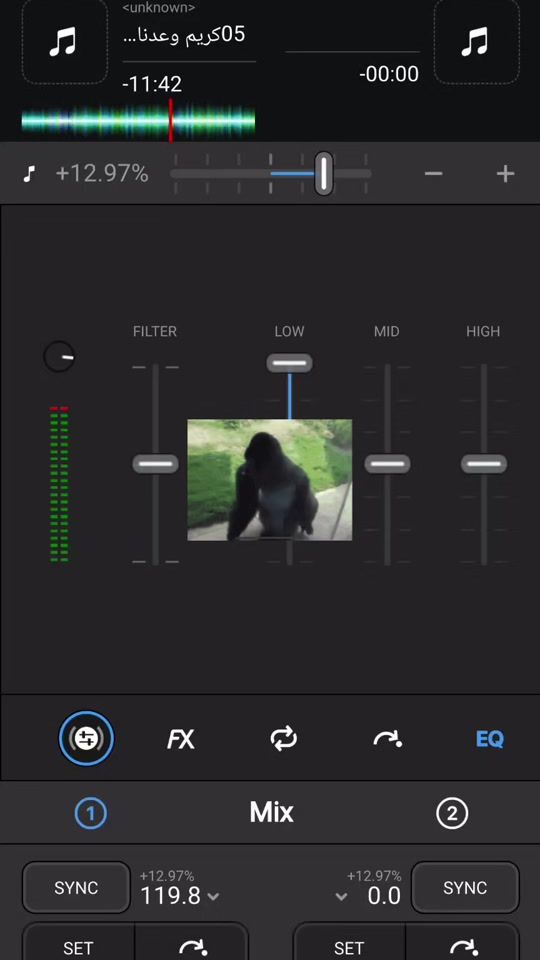Viewport: 540px width, 960px height.
Task: Click the gorilla video thumbnail
Action: pyautogui.click(x=269, y=480)
